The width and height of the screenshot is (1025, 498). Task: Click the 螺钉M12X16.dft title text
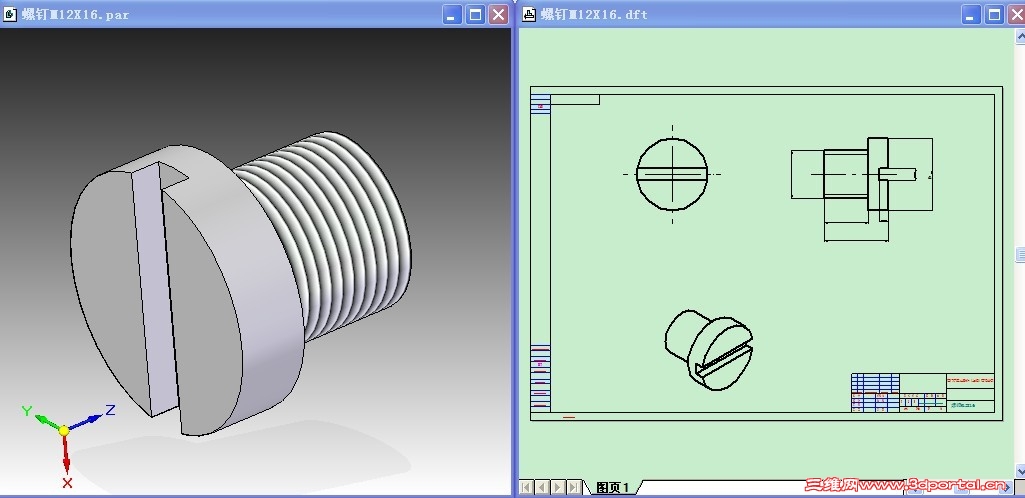point(594,14)
